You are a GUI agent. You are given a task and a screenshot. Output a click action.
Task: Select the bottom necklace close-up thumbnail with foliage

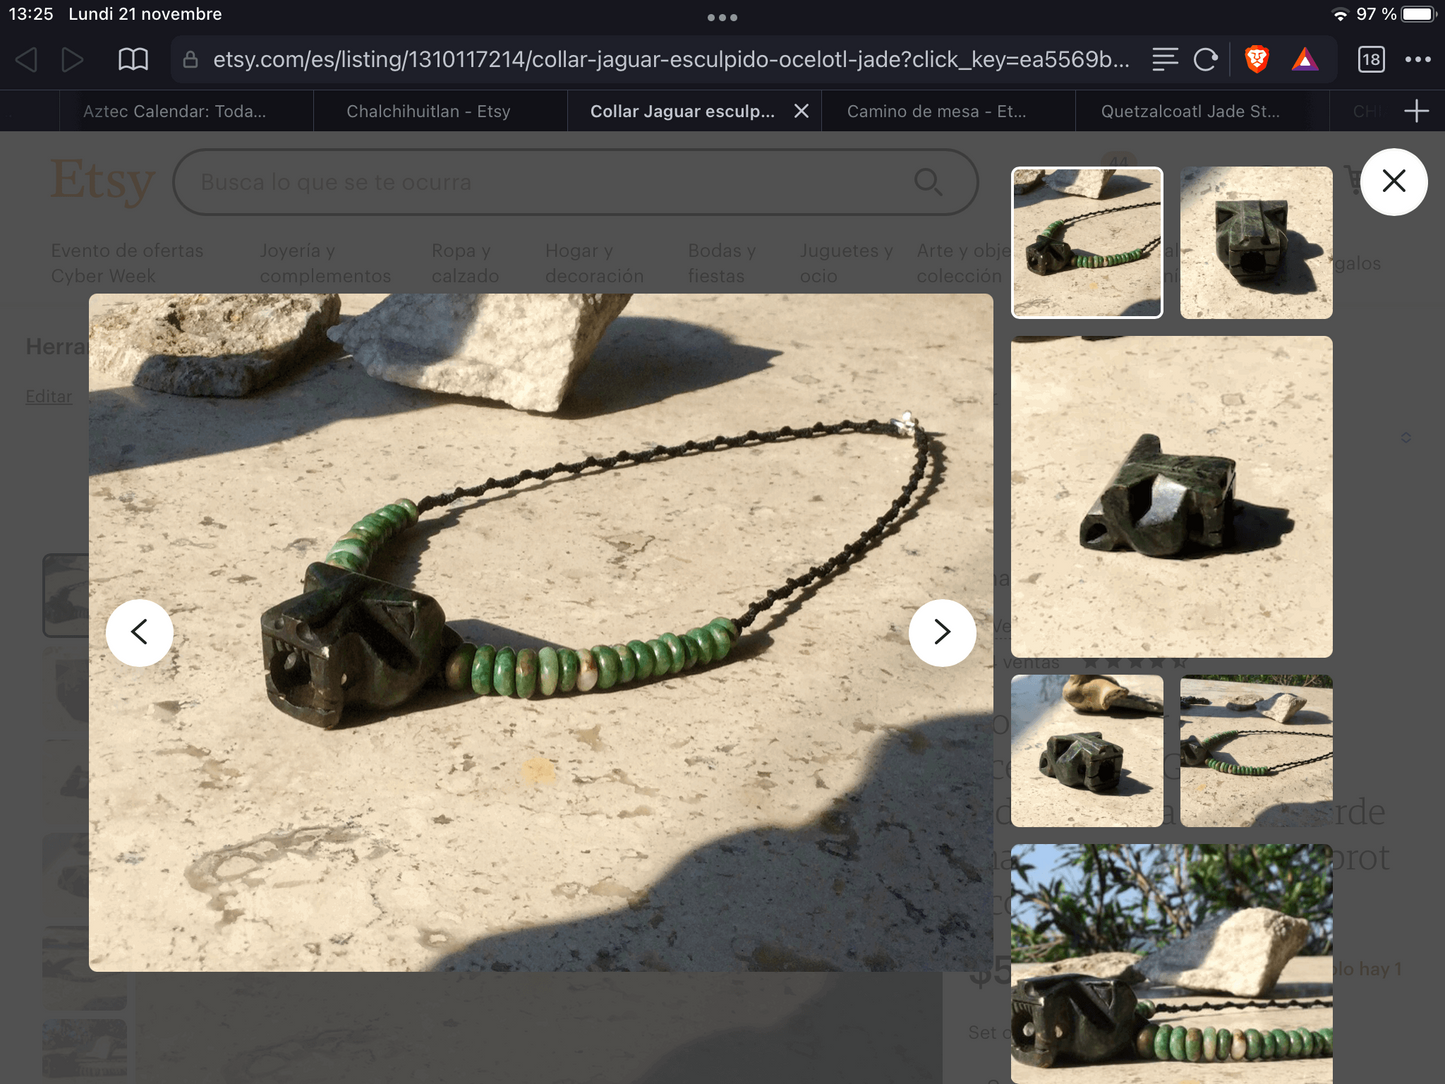1171,963
